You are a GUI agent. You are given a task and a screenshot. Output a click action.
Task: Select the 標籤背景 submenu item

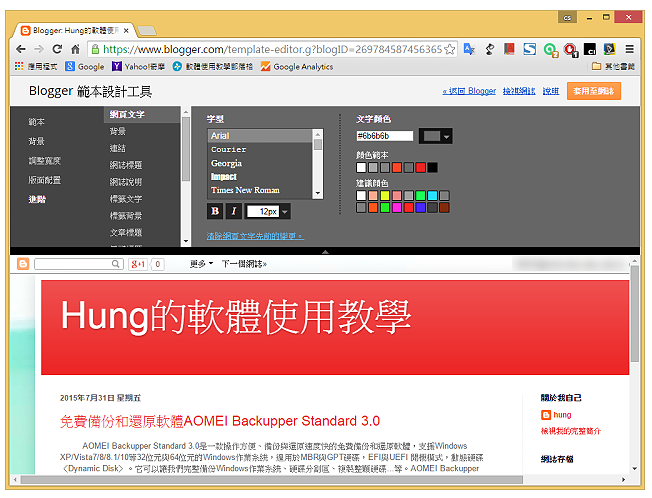(x=126, y=215)
